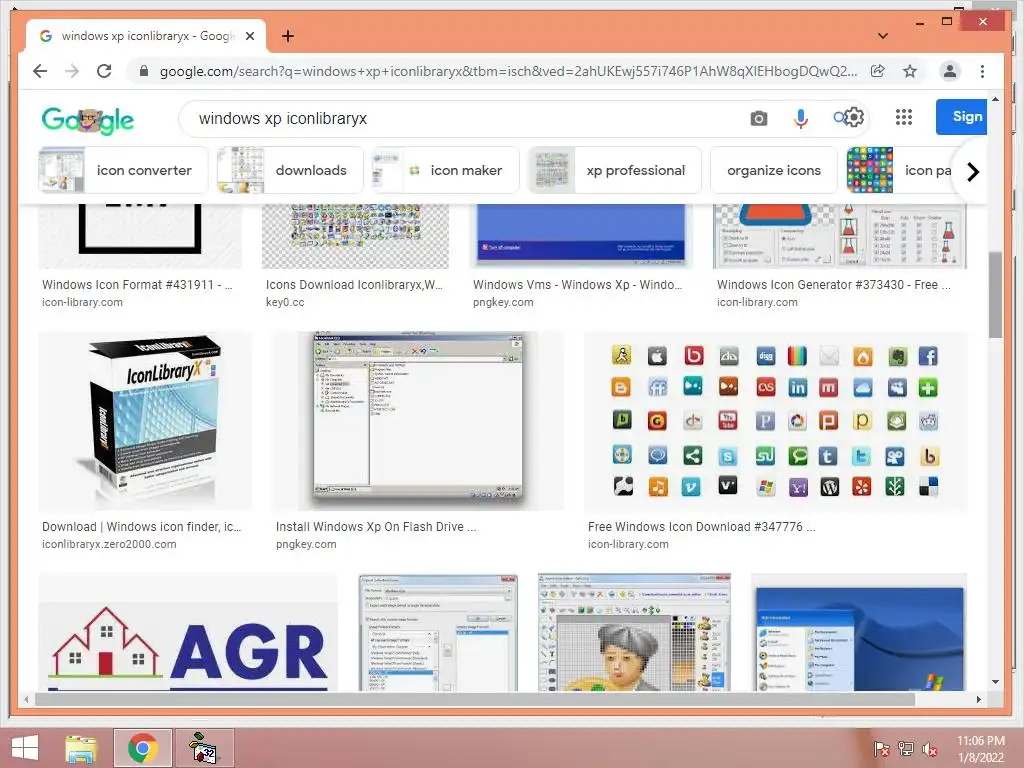Viewport: 1024px width, 768px height.
Task: Go back to the previous page
Action: [40, 71]
